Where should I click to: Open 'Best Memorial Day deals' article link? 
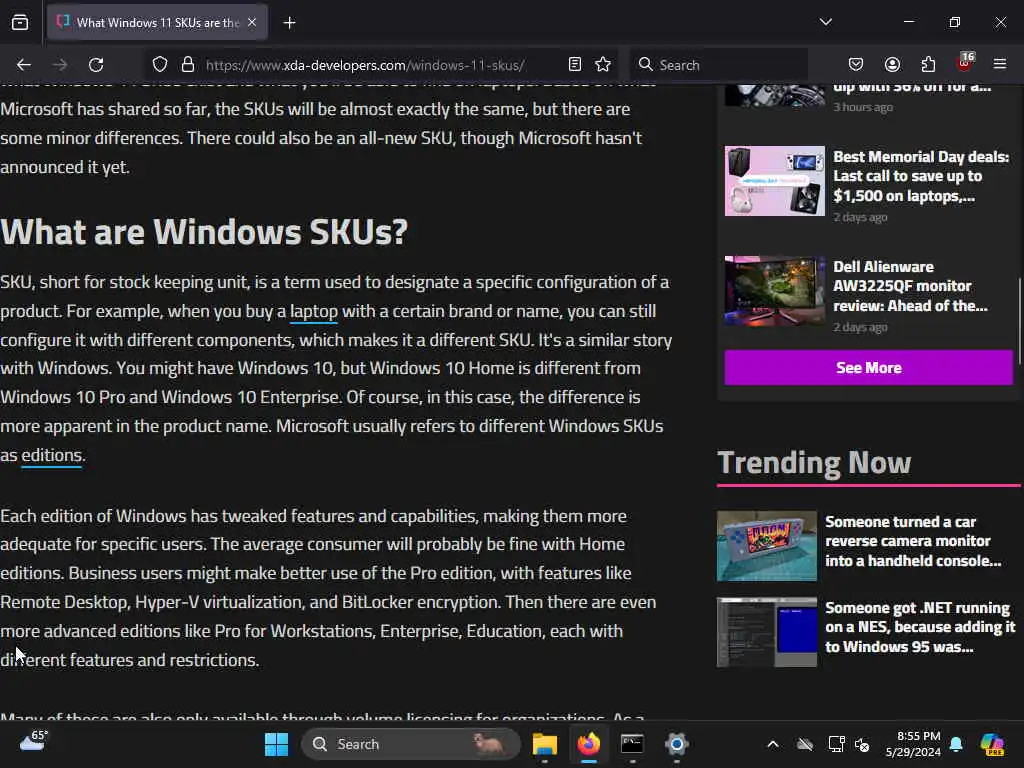click(x=921, y=176)
